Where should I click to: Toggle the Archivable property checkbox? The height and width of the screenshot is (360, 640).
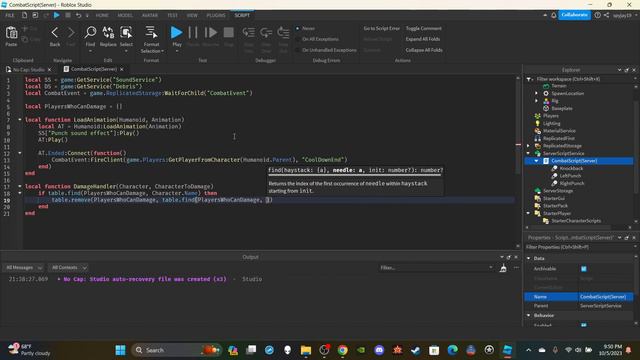coord(584,269)
